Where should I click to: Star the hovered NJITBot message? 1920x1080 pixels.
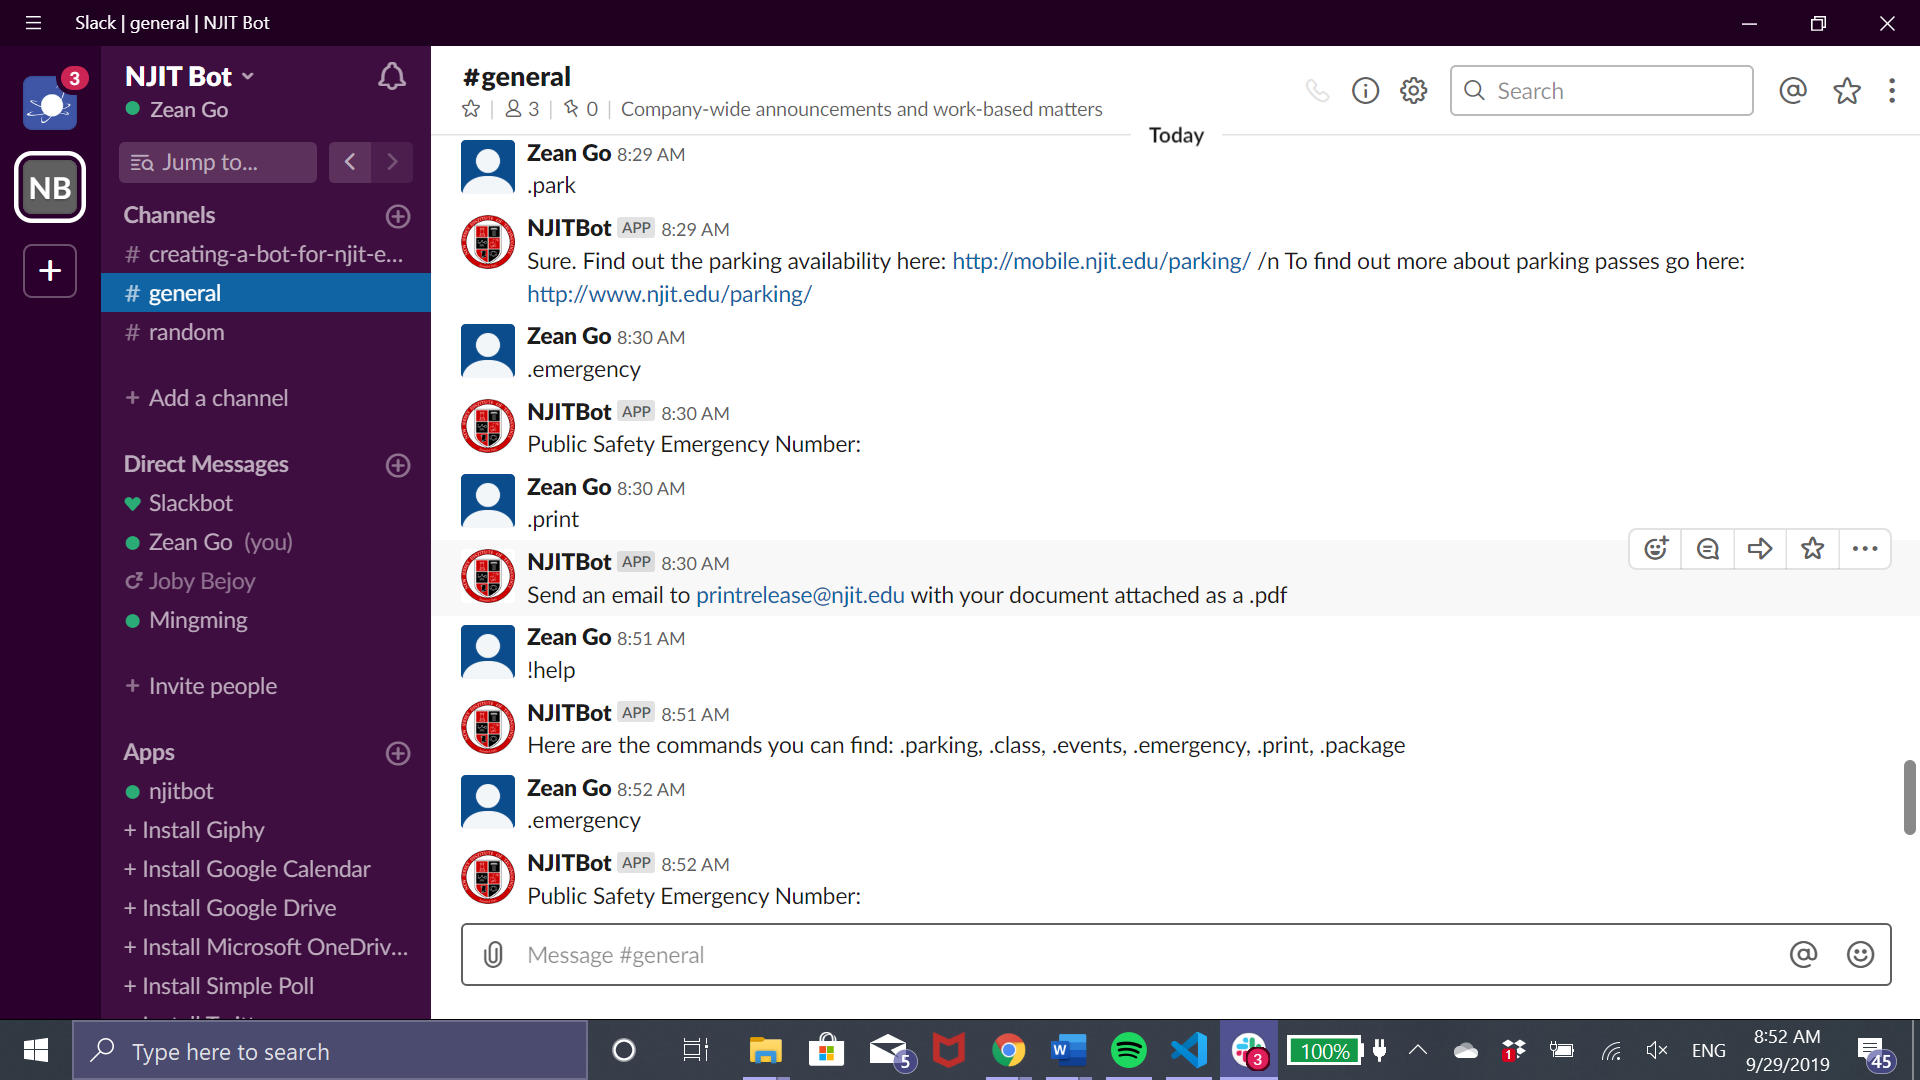[x=1812, y=549]
